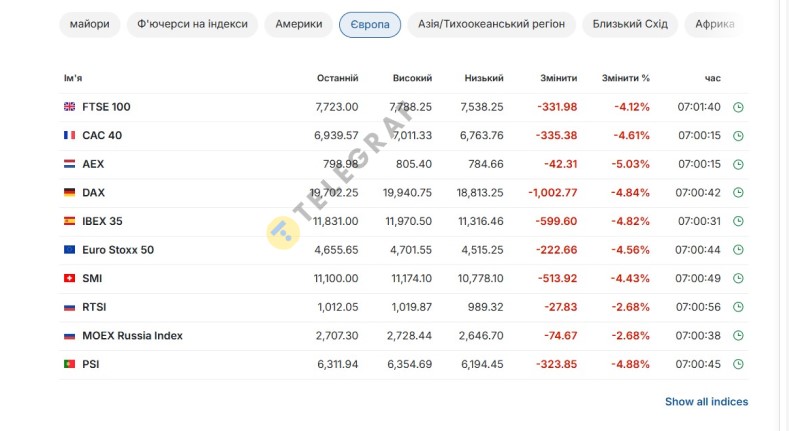Open the Африка tab
The image size is (789, 431).
[715, 24]
